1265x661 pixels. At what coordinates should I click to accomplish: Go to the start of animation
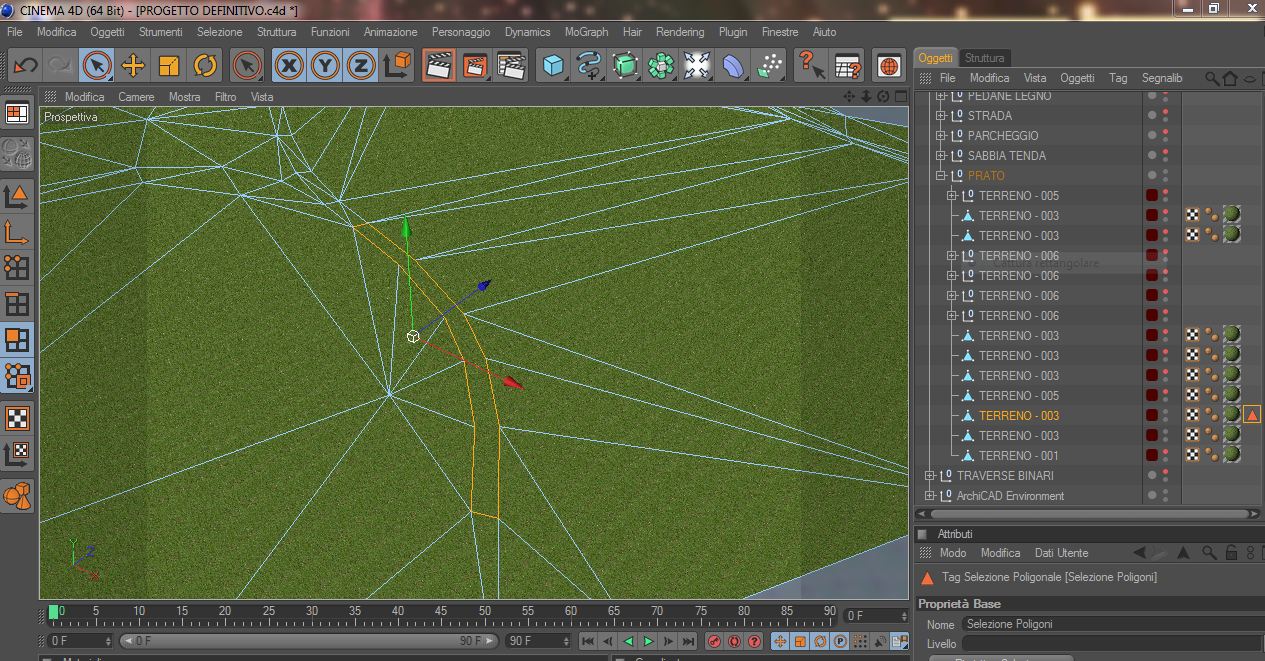point(588,641)
